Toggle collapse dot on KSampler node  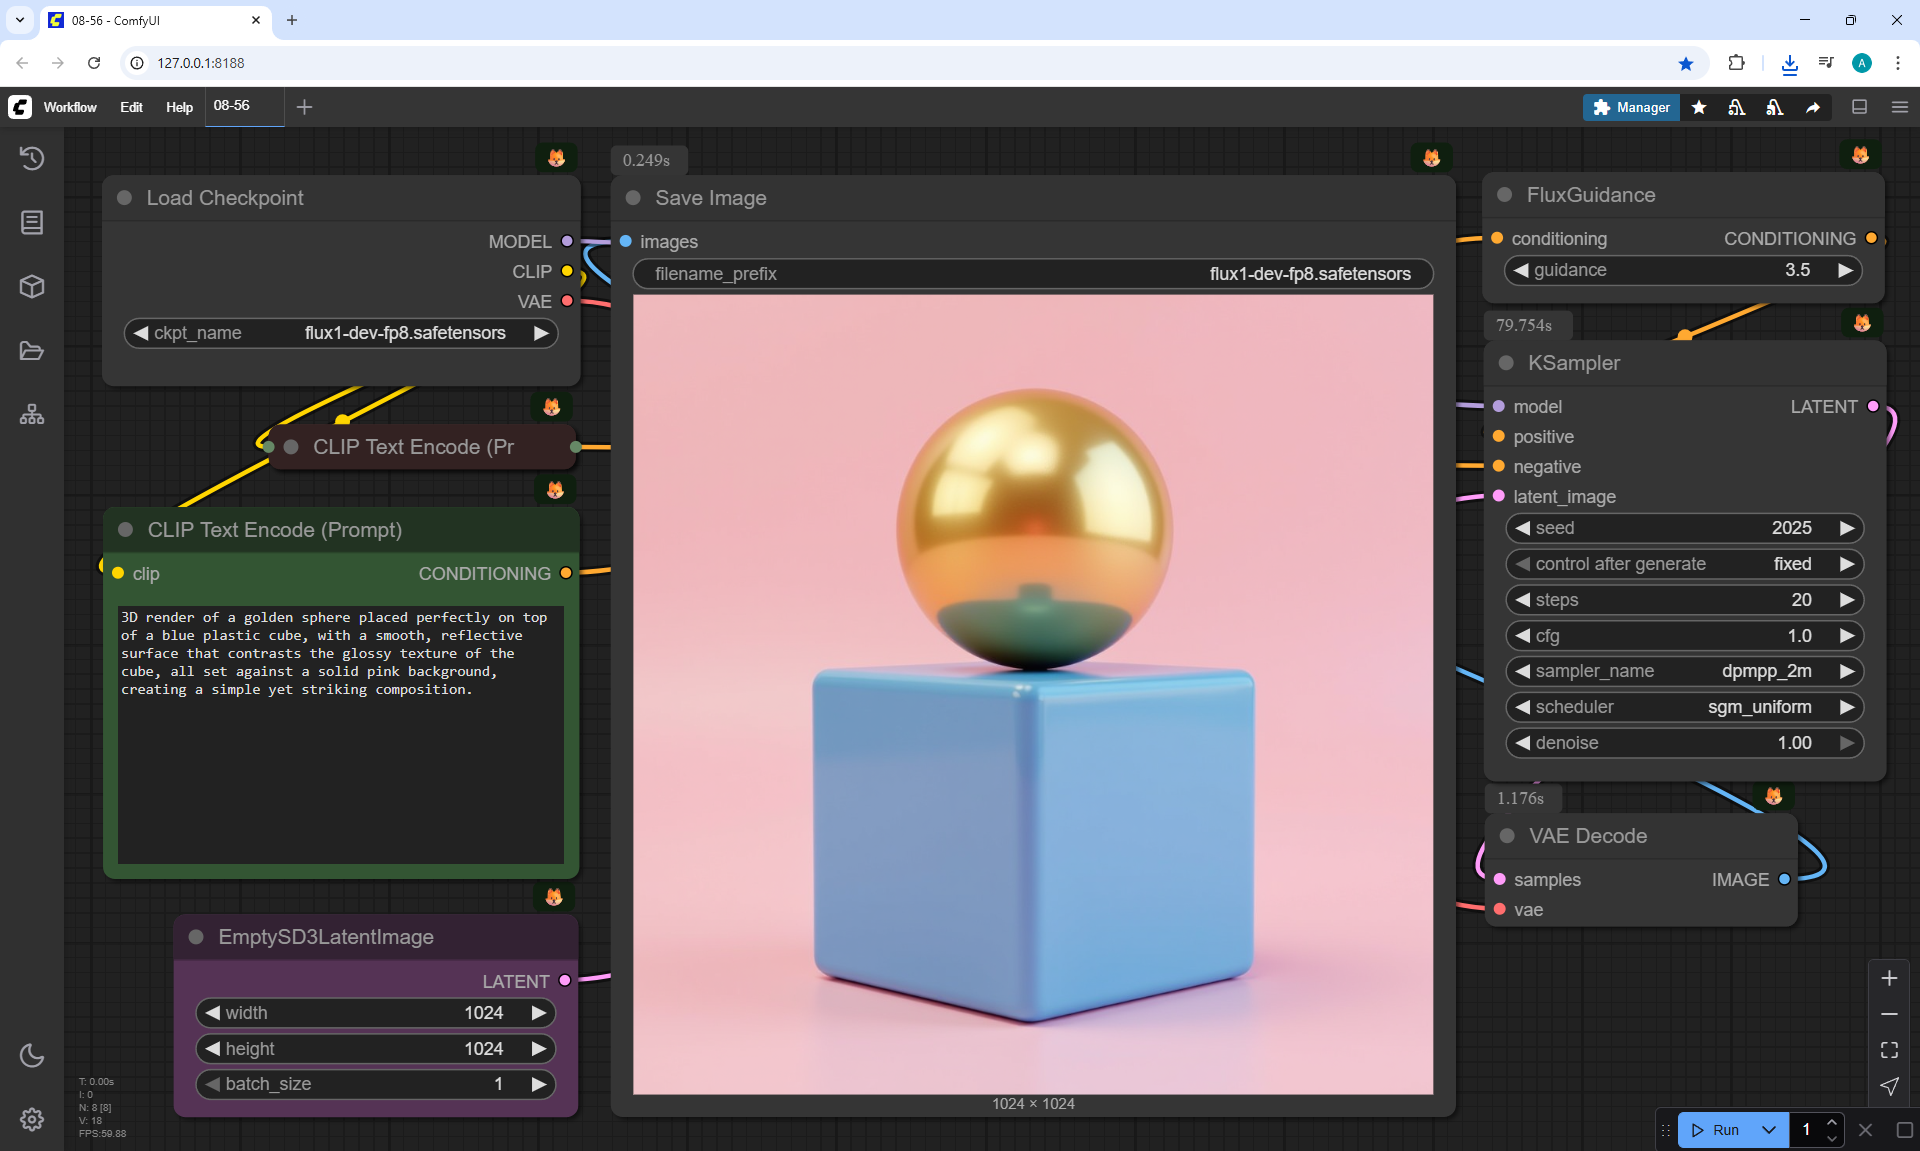(x=1506, y=363)
